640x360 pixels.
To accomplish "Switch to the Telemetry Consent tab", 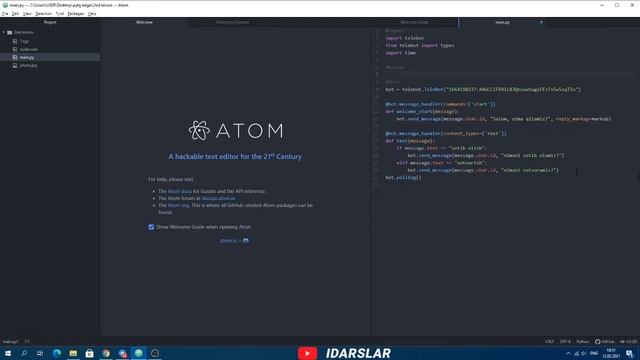I will (x=233, y=22).
